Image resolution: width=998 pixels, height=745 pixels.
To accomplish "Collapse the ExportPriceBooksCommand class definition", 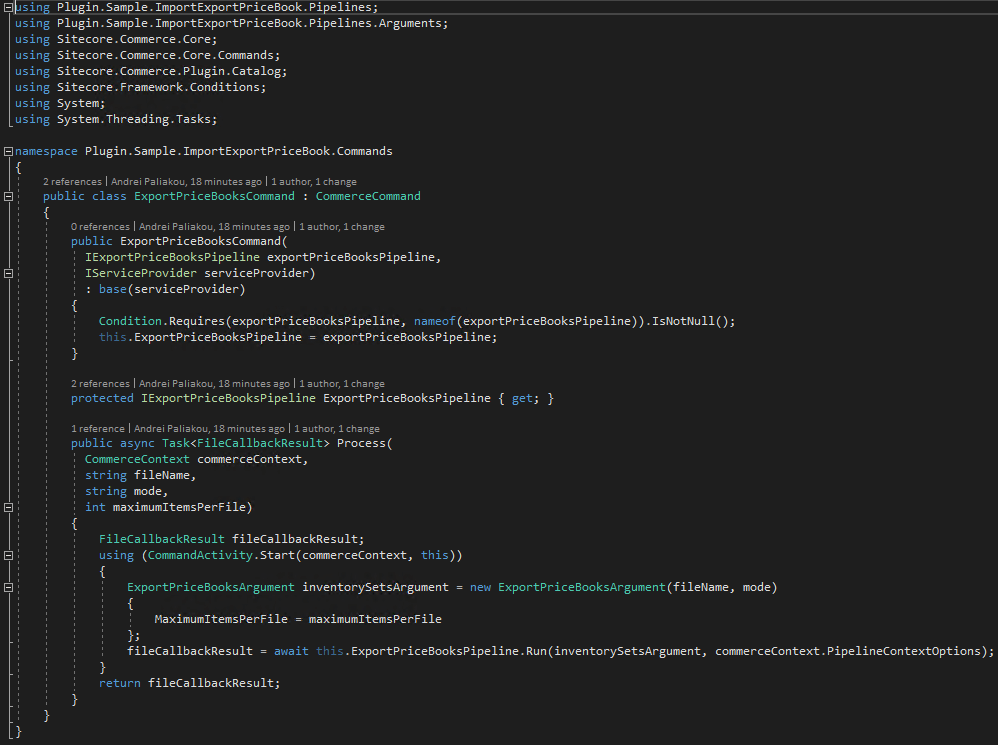I will 8,197.
